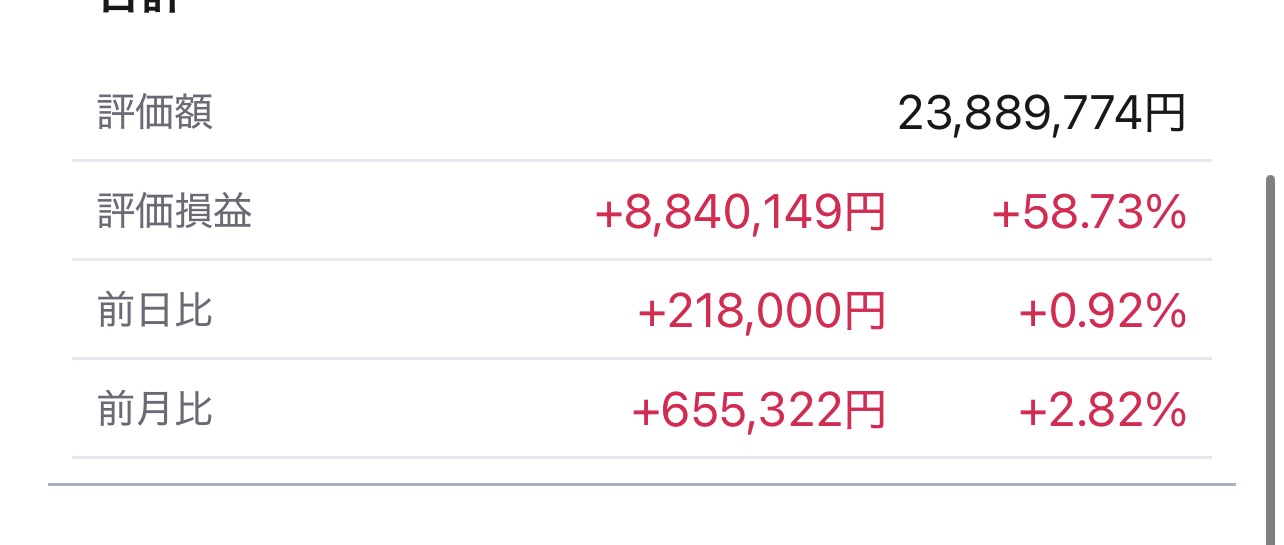Tap the +218,000円 daily change amount
1284x545 pixels.
[x=761, y=312]
